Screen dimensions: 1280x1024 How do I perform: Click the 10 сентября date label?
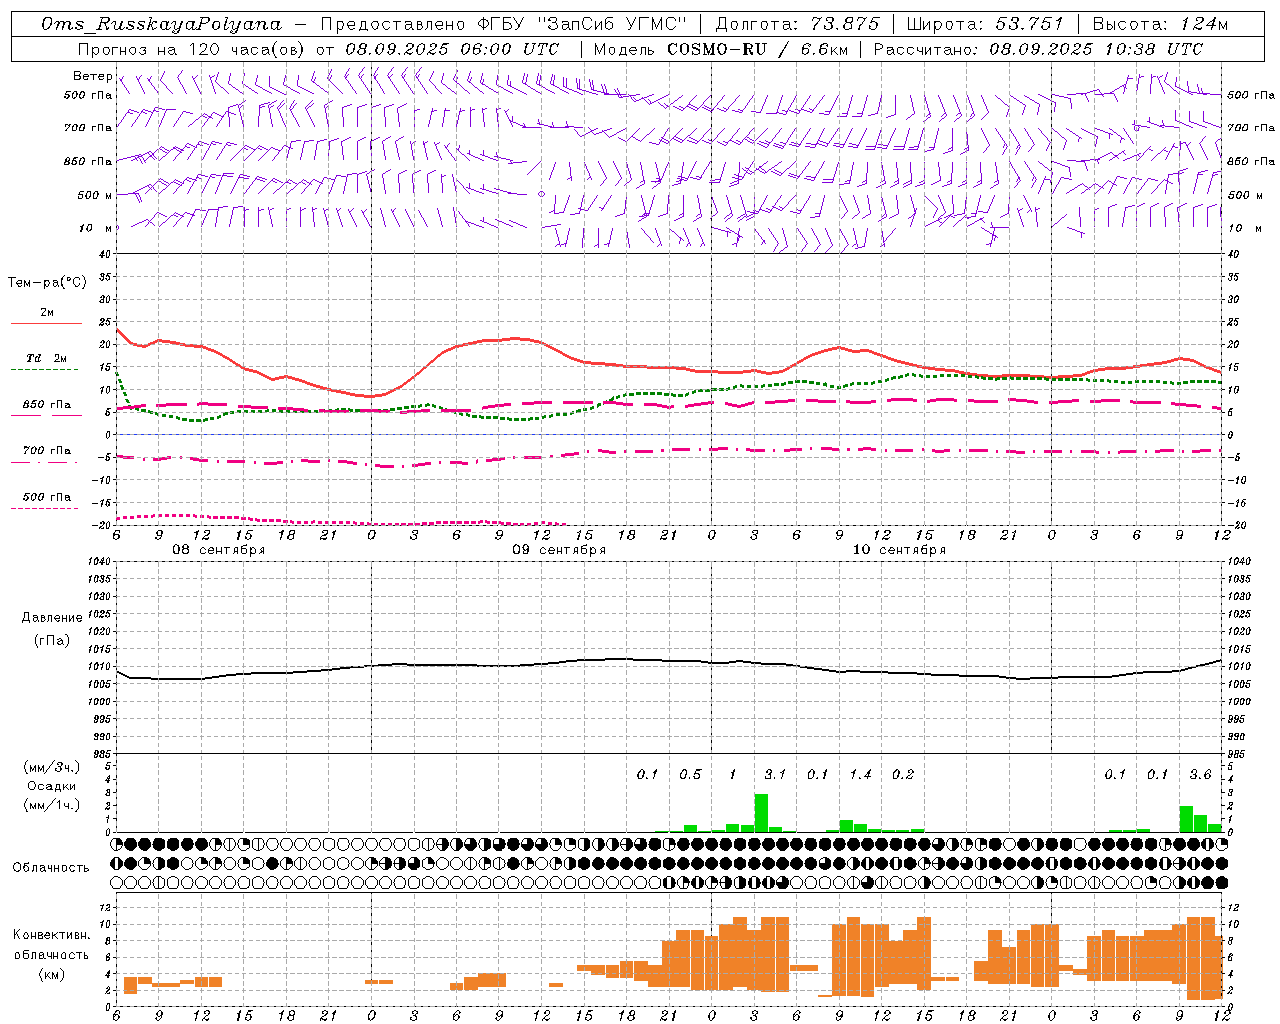tap(899, 550)
